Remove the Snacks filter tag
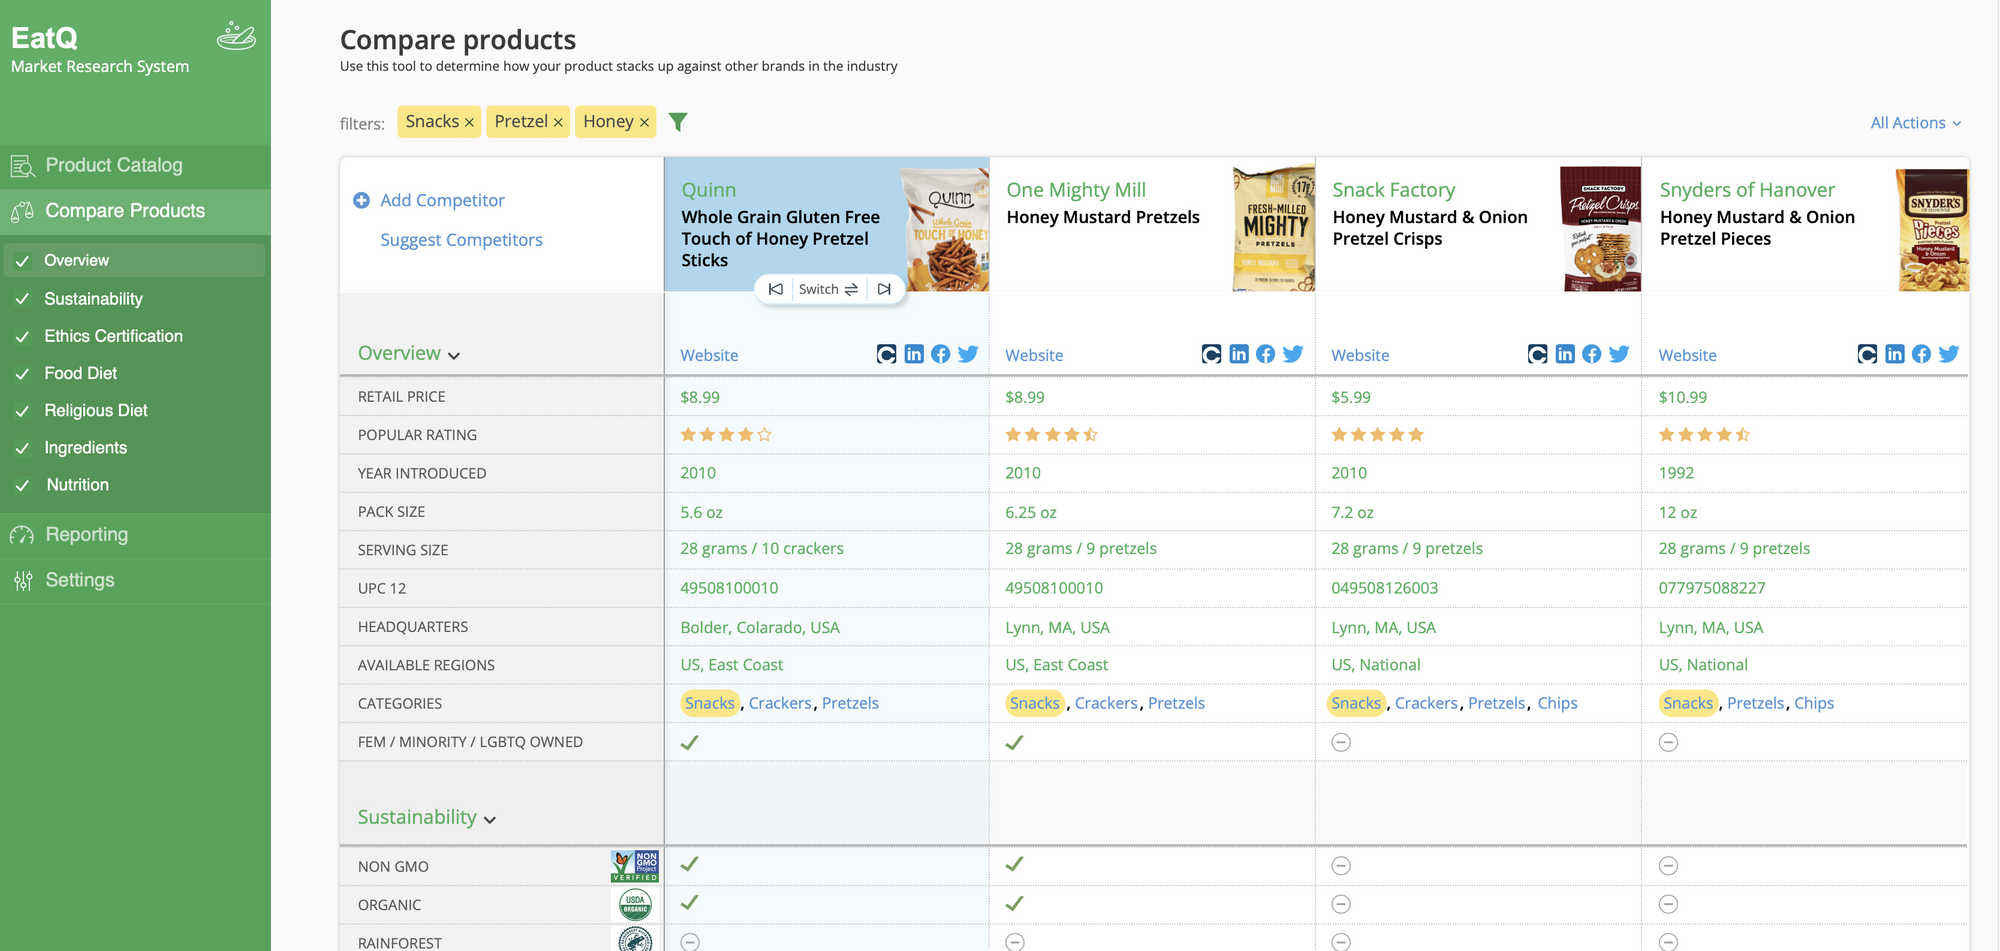2000x951 pixels. pos(469,122)
